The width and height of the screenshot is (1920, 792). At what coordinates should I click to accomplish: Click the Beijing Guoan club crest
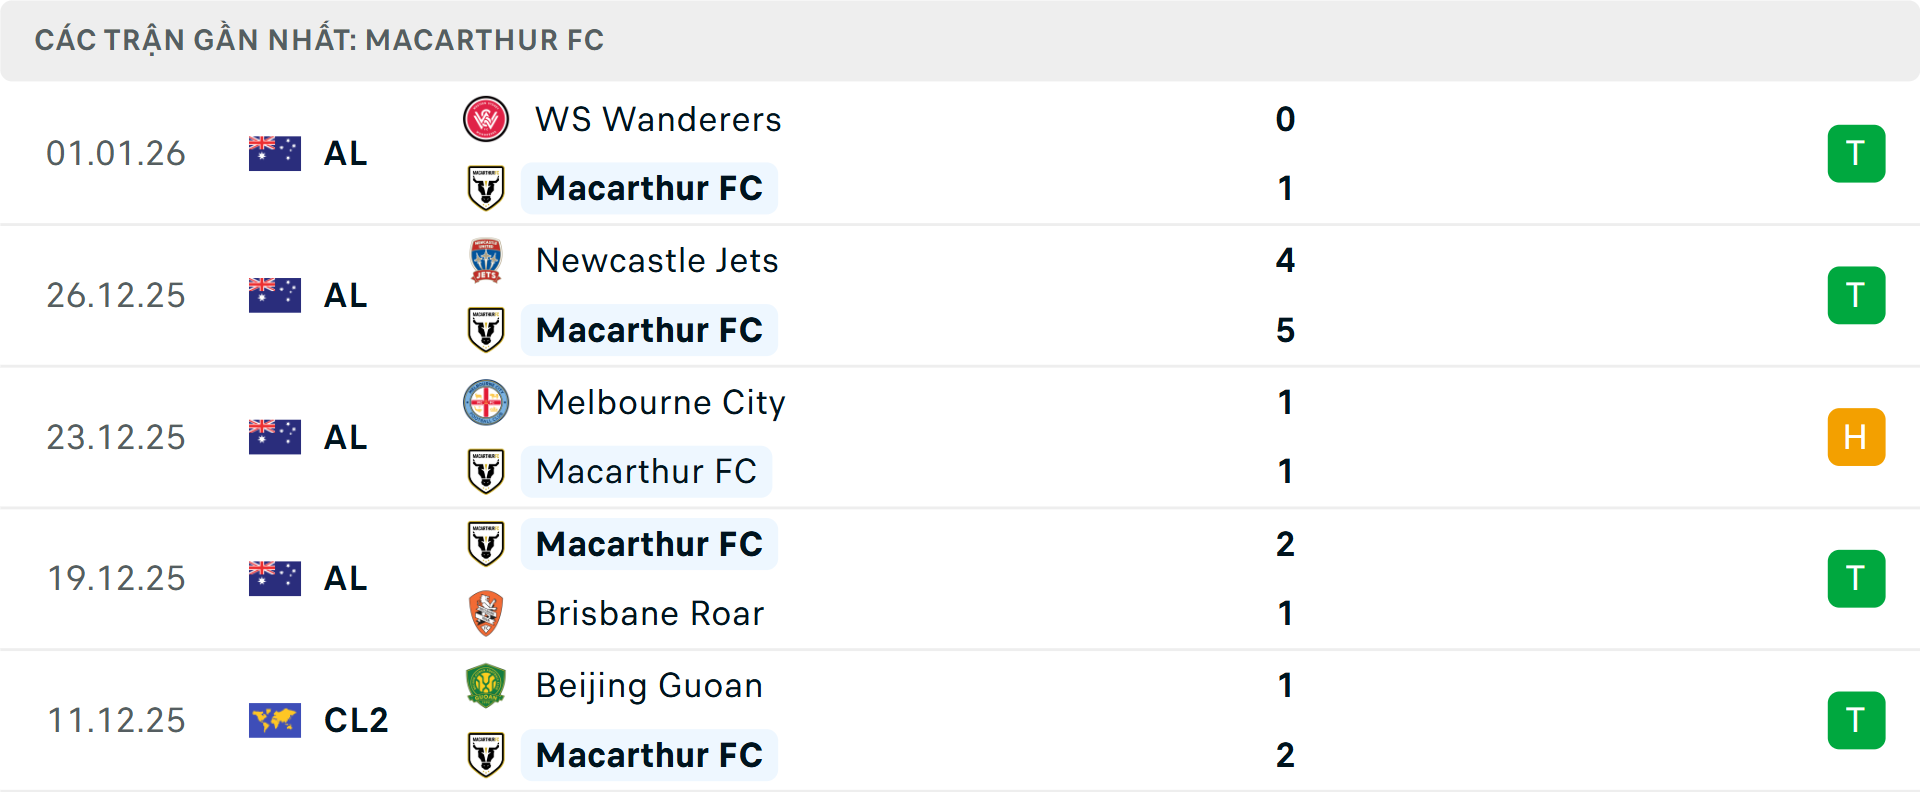(486, 686)
